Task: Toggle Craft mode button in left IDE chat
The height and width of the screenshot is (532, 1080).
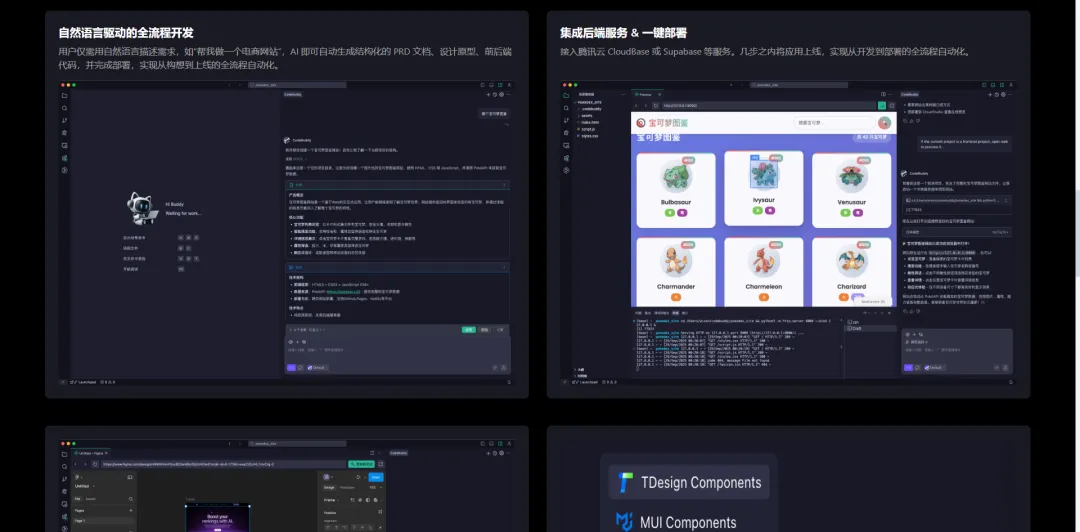Action: [x=291, y=367]
